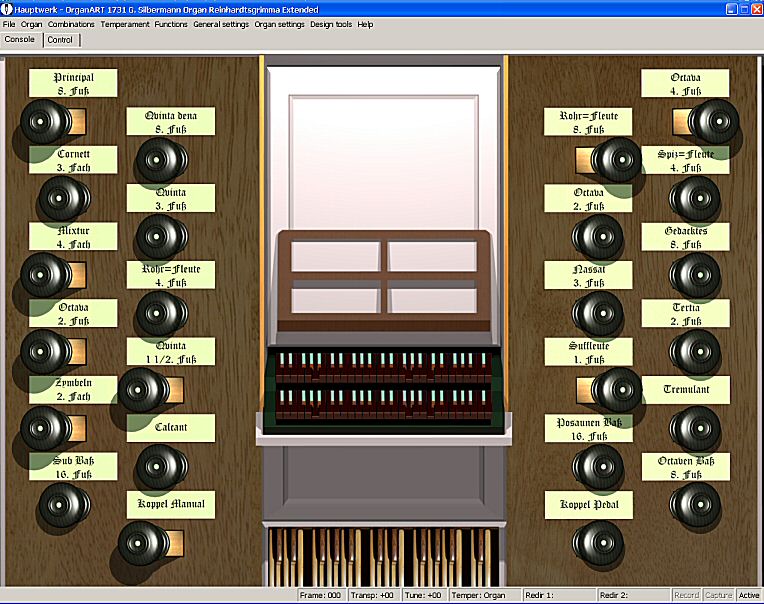The image size is (764, 604).
Task: Click the Koppel Manual label
Action: click(171, 505)
